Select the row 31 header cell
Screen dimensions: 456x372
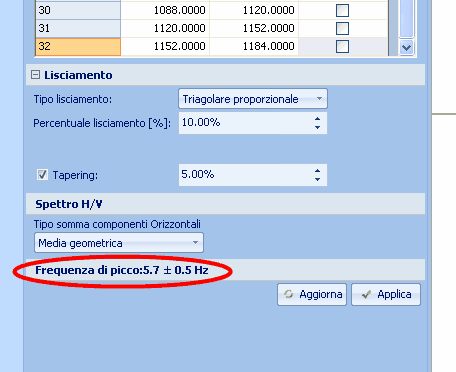(x=78, y=28)
